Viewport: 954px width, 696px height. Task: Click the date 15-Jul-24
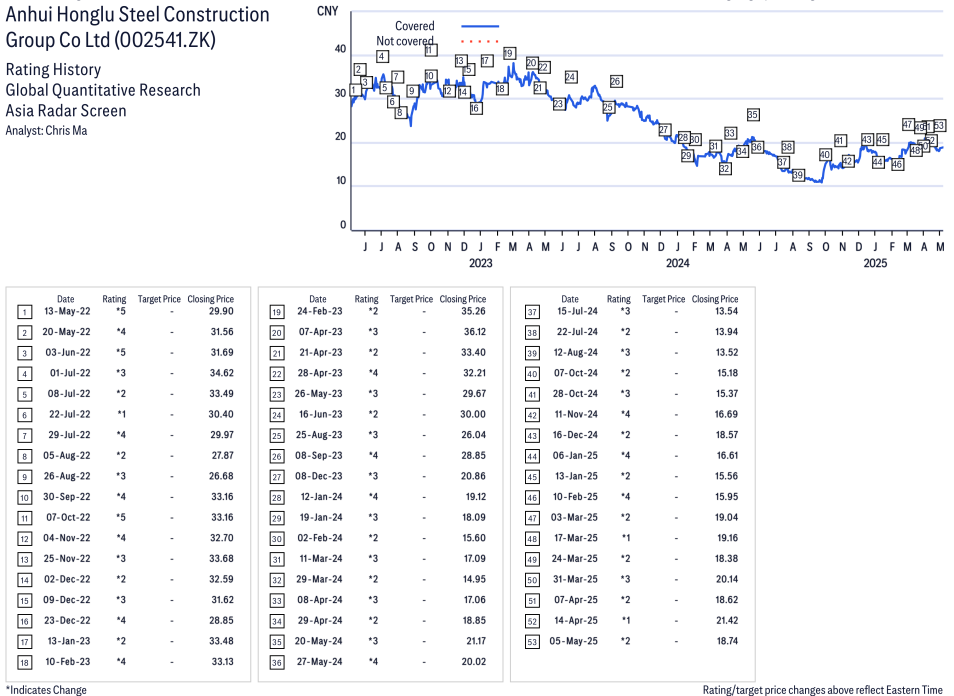point(577,311)
